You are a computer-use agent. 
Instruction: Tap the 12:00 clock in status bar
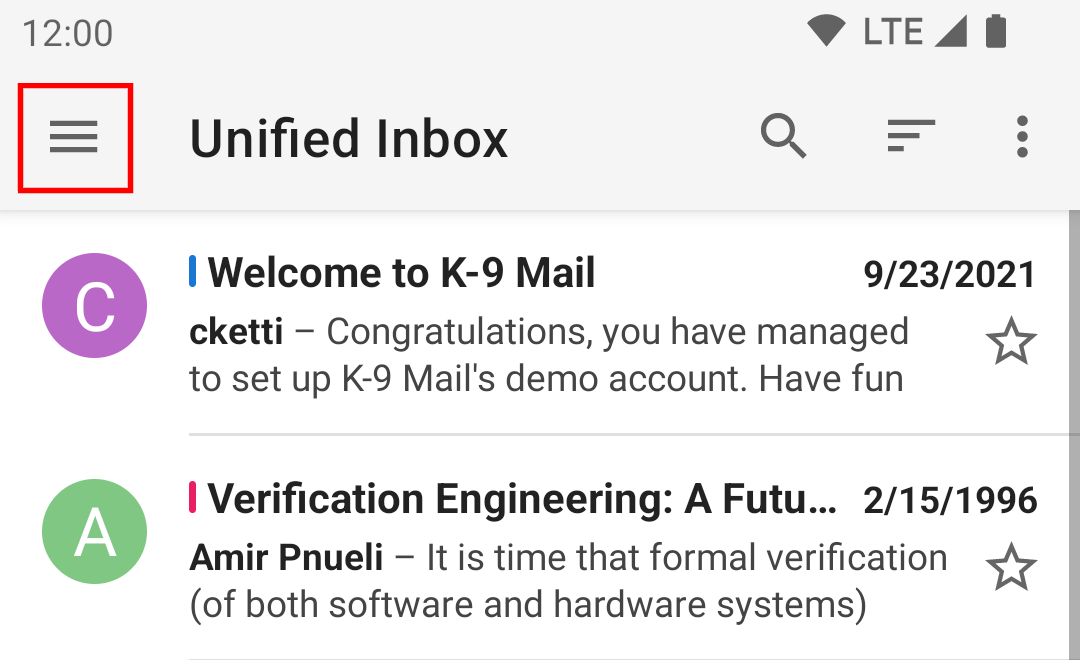(68, 33)
